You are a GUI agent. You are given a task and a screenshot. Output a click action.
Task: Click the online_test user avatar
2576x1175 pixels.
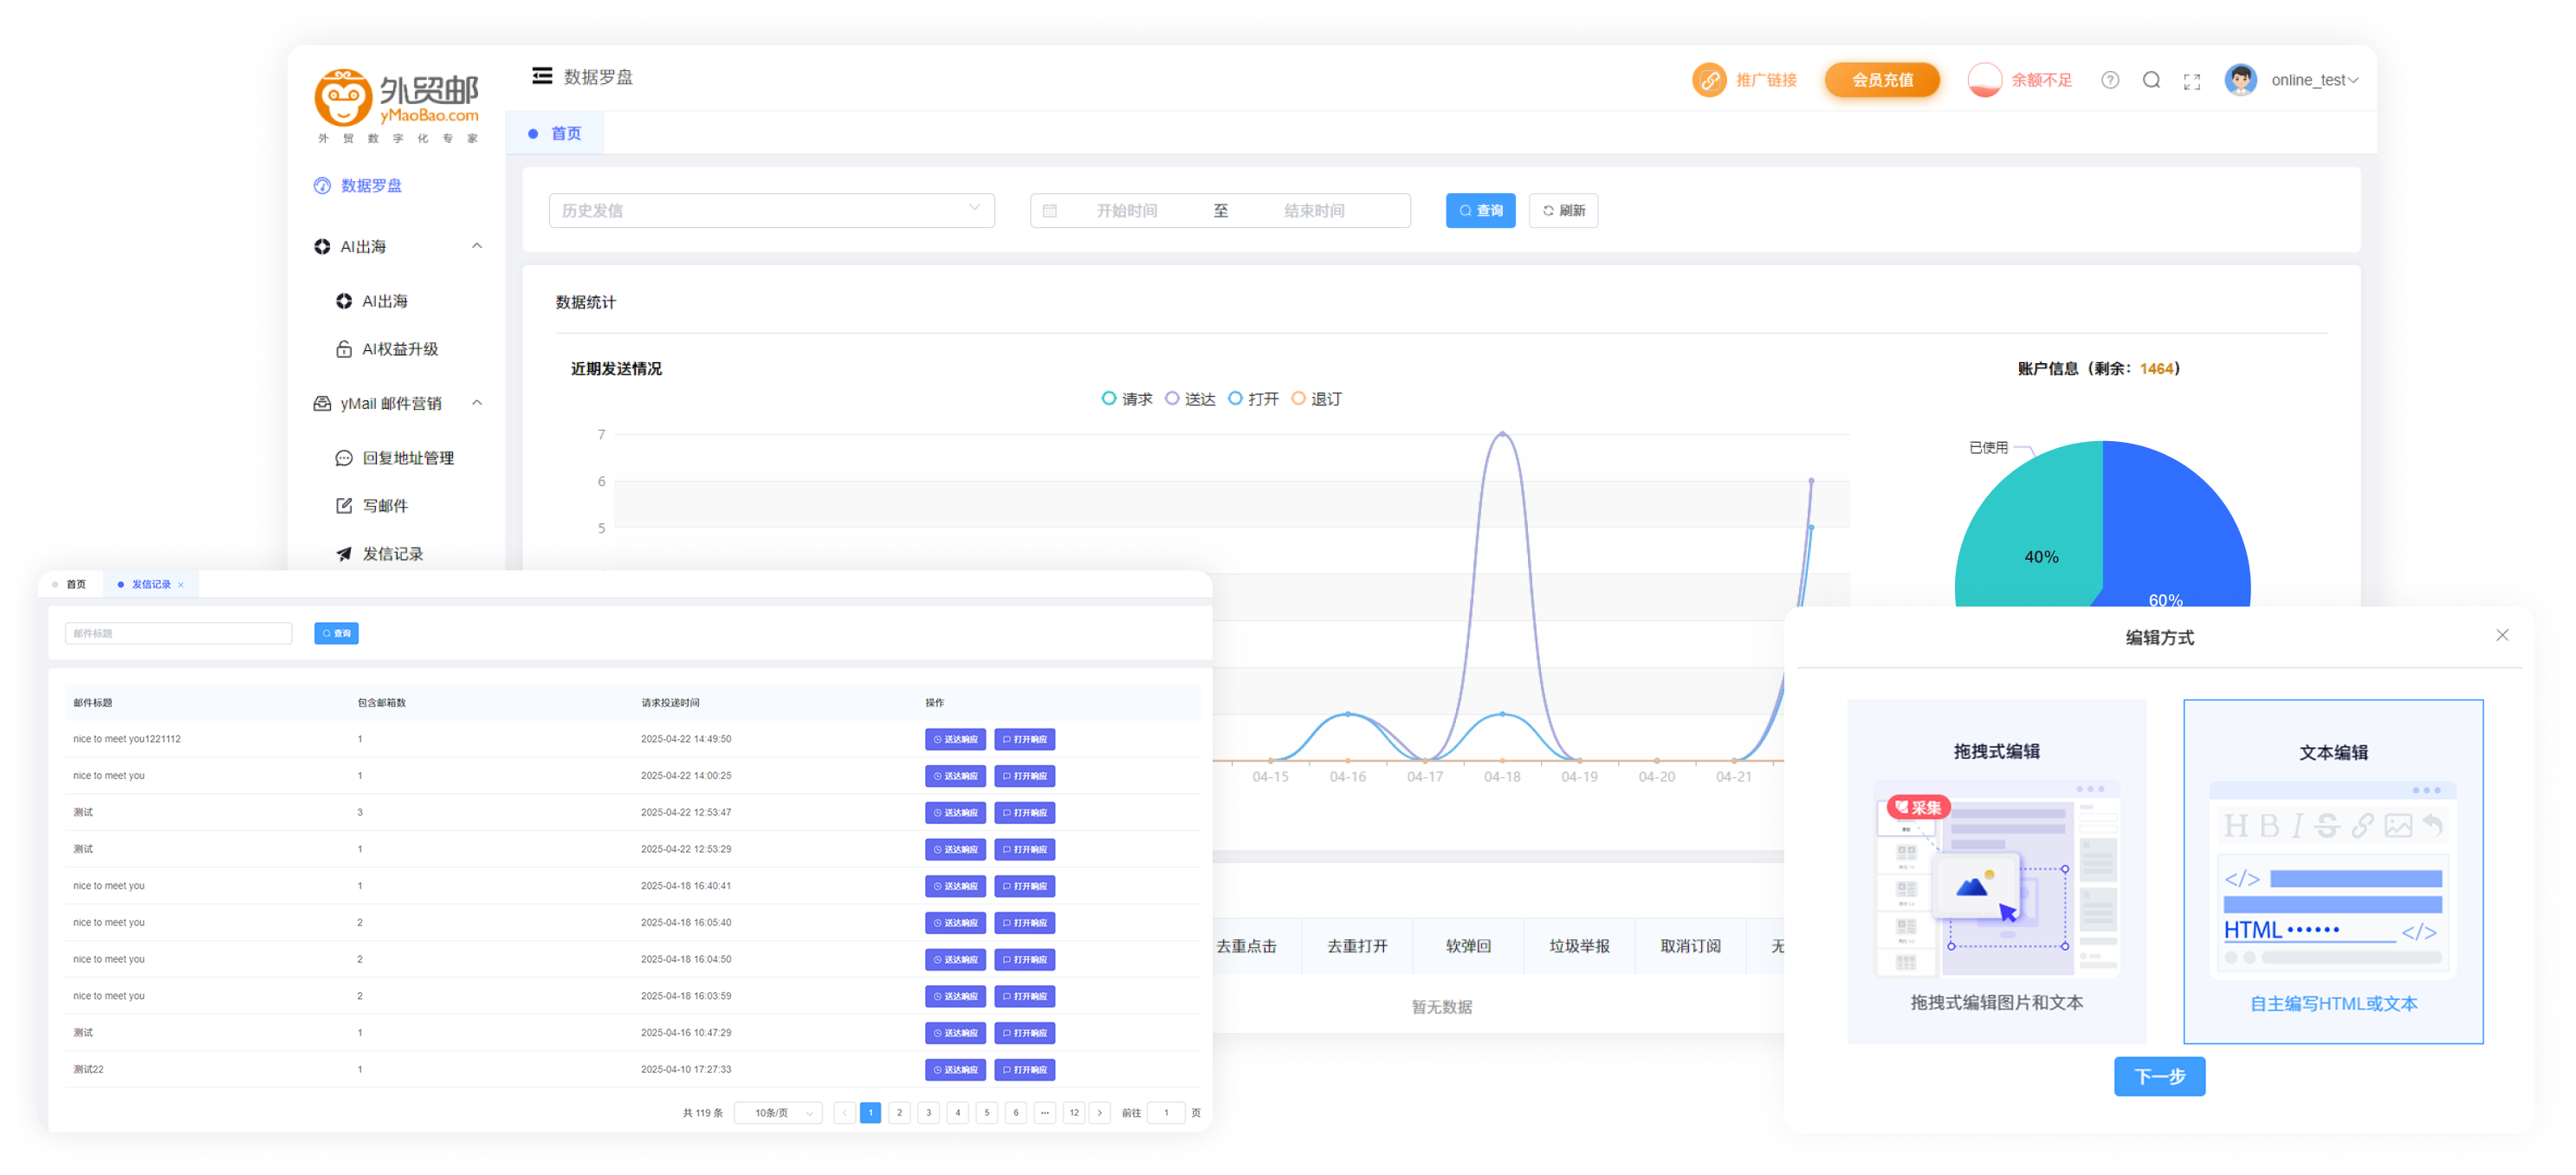coord(2240,80)
